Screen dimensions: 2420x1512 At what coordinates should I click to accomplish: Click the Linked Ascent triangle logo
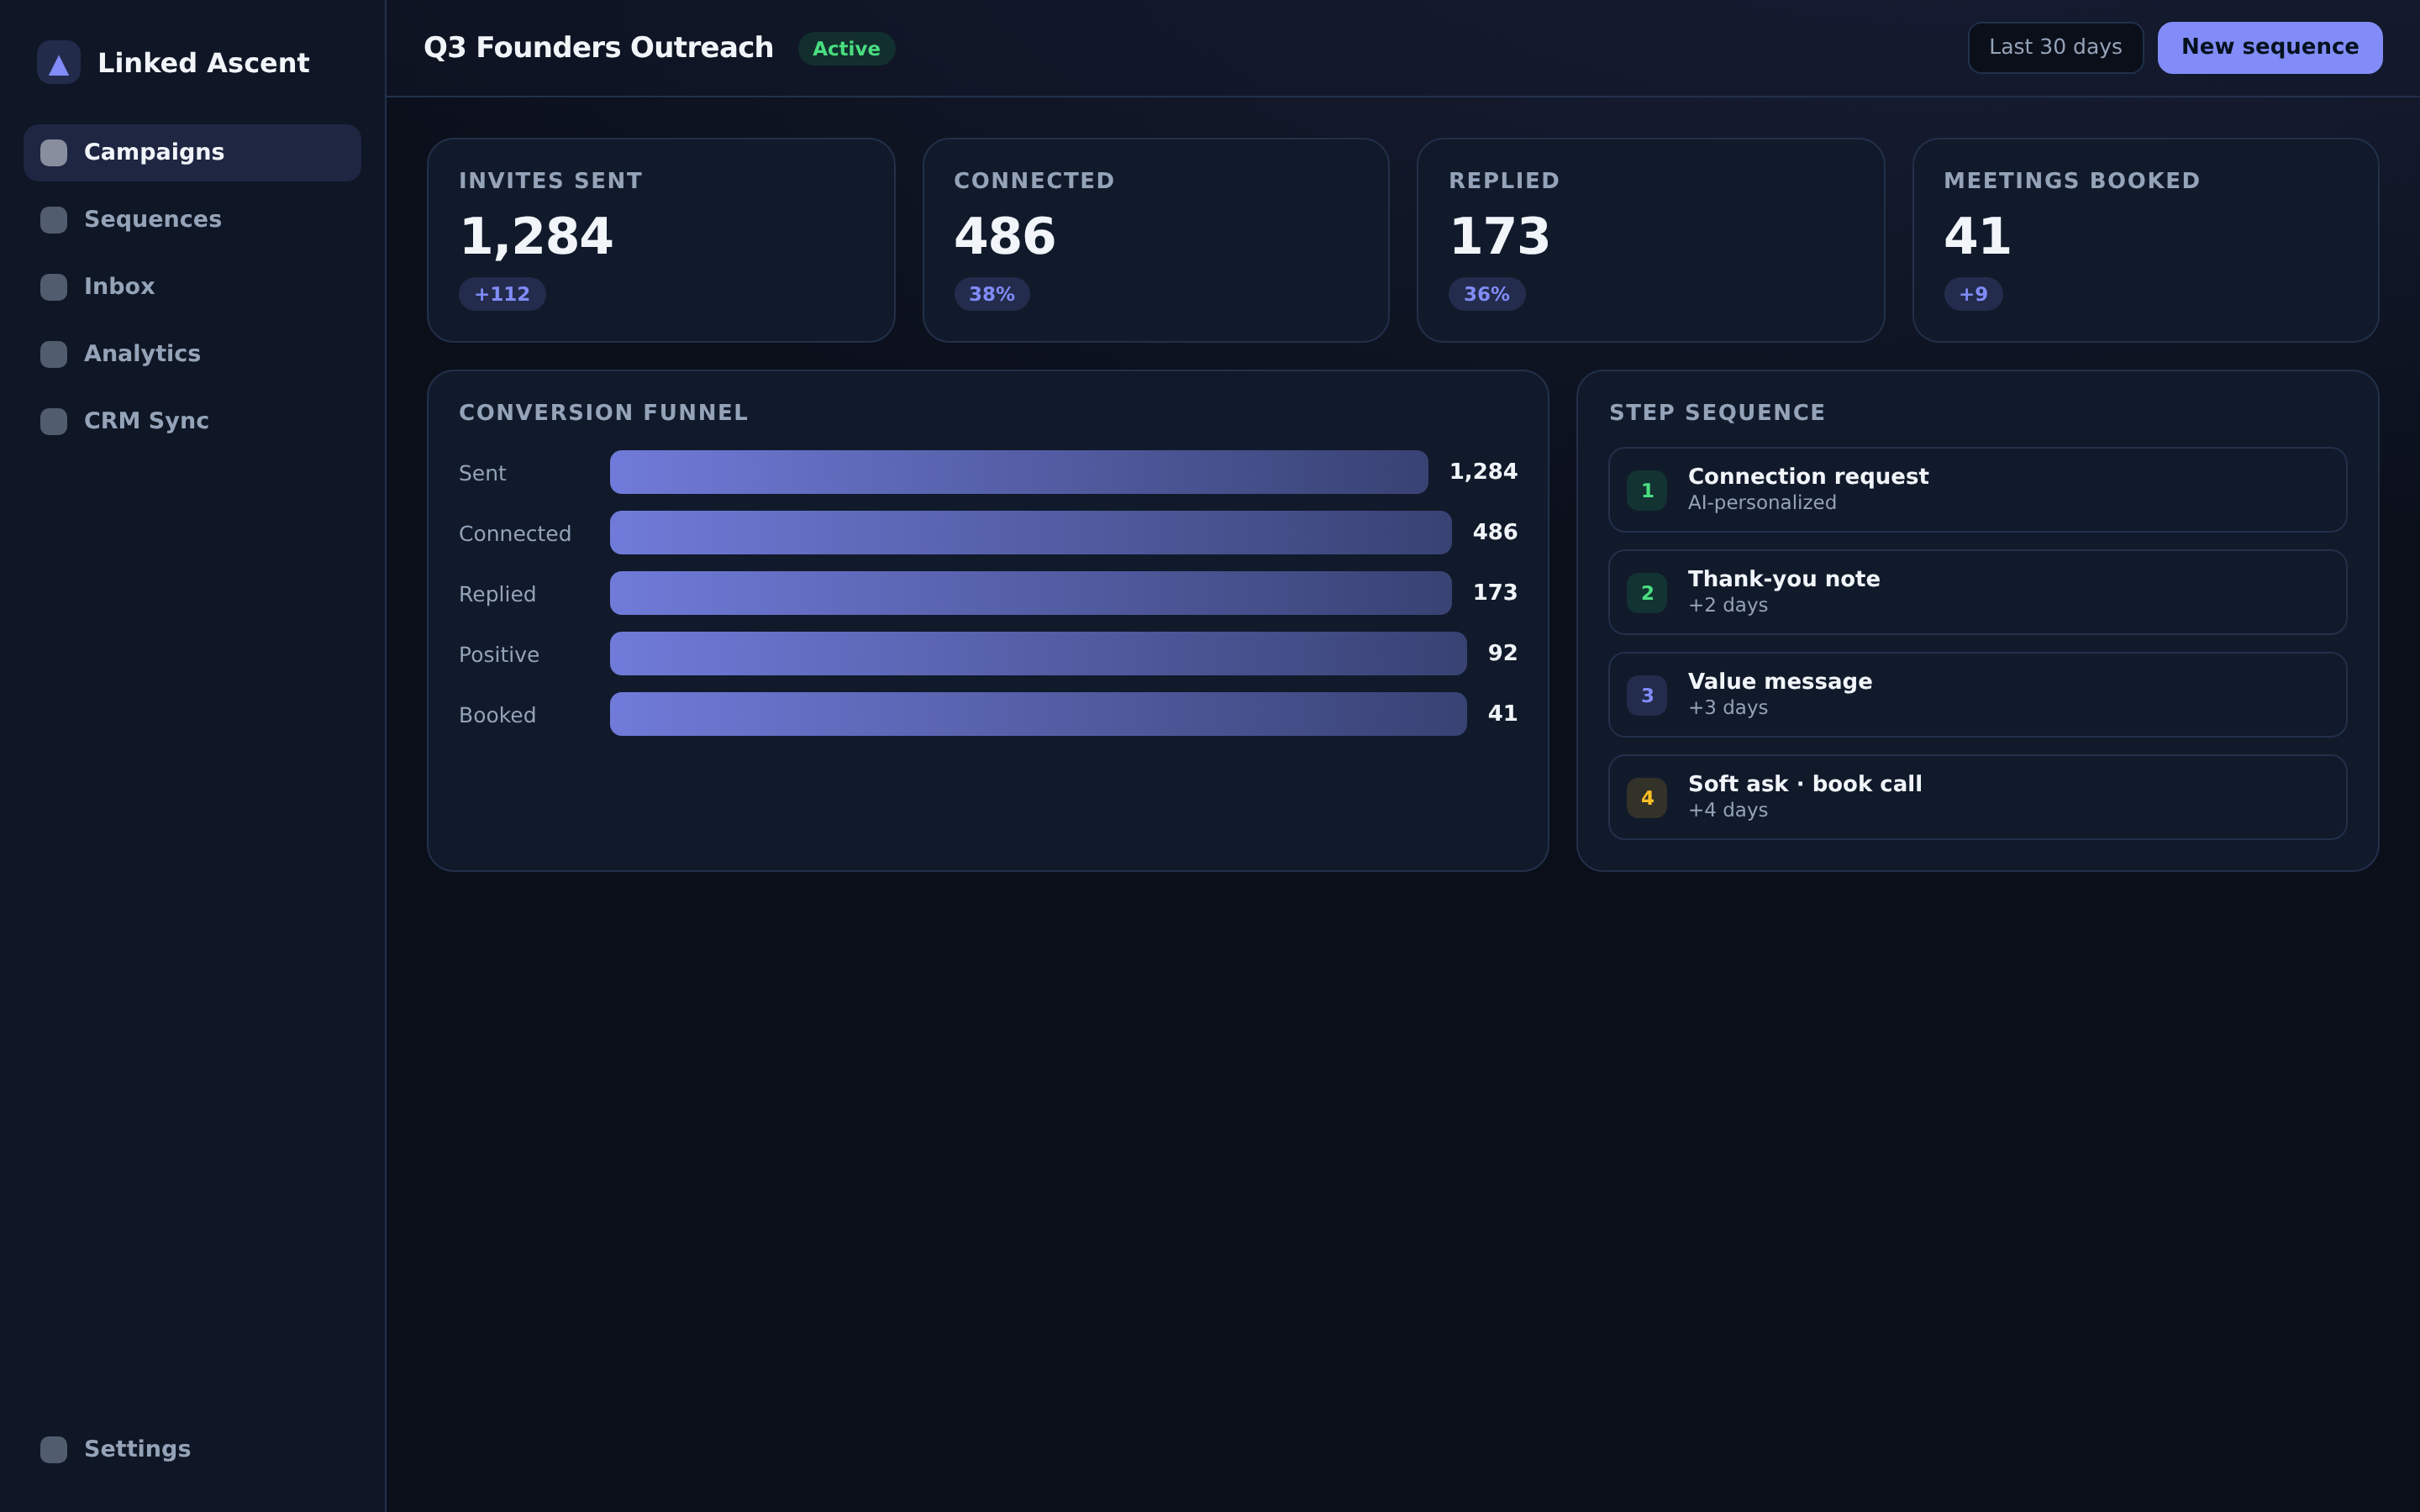coord(58,63)
